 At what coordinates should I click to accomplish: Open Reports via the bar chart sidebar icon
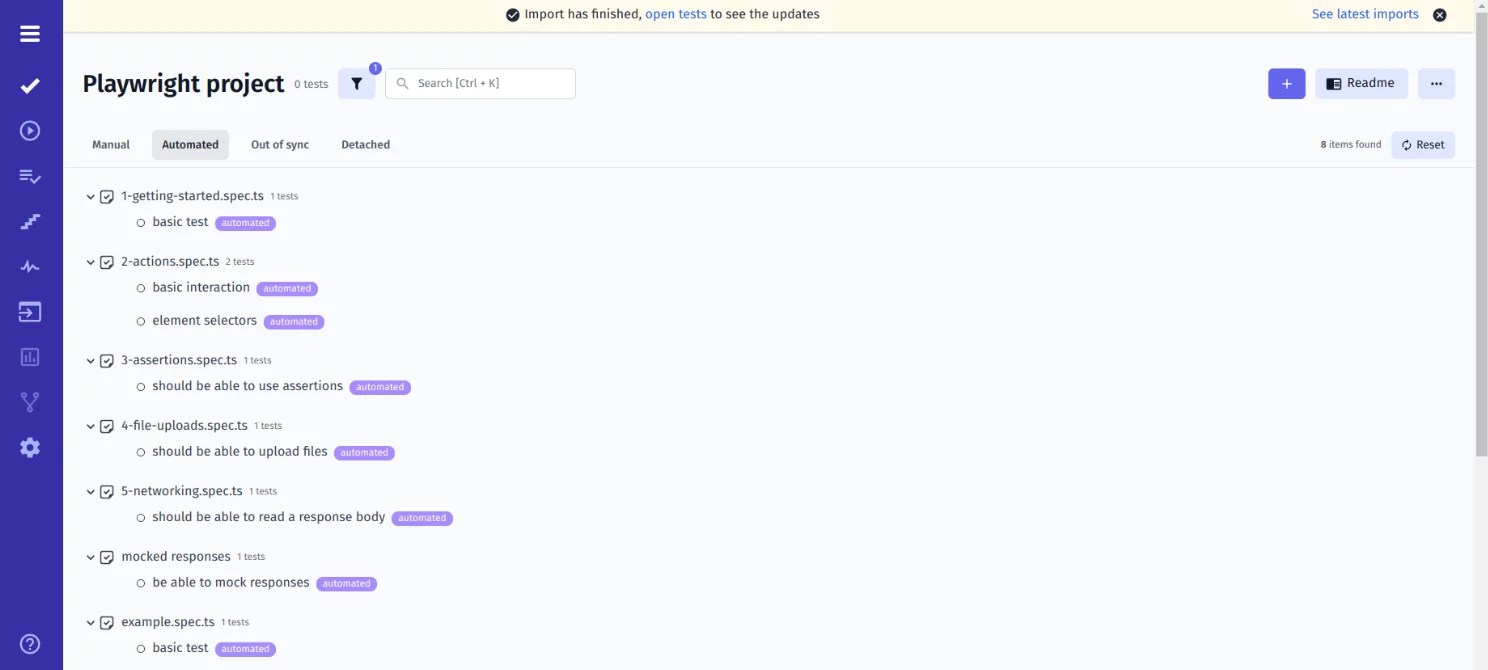point(29,357)
